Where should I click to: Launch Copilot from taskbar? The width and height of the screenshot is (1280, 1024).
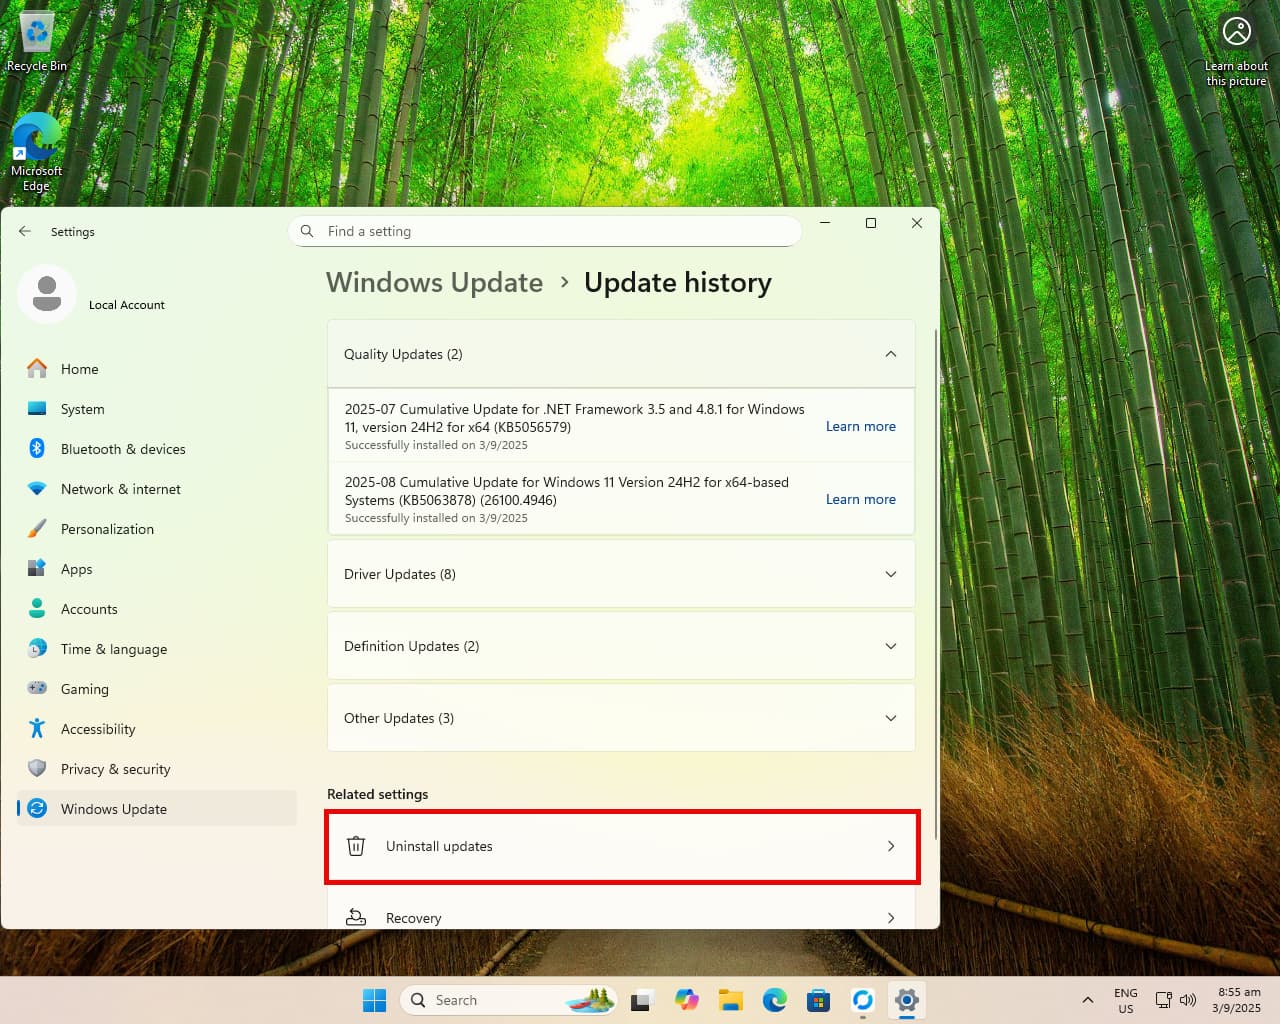(687, 1000)
